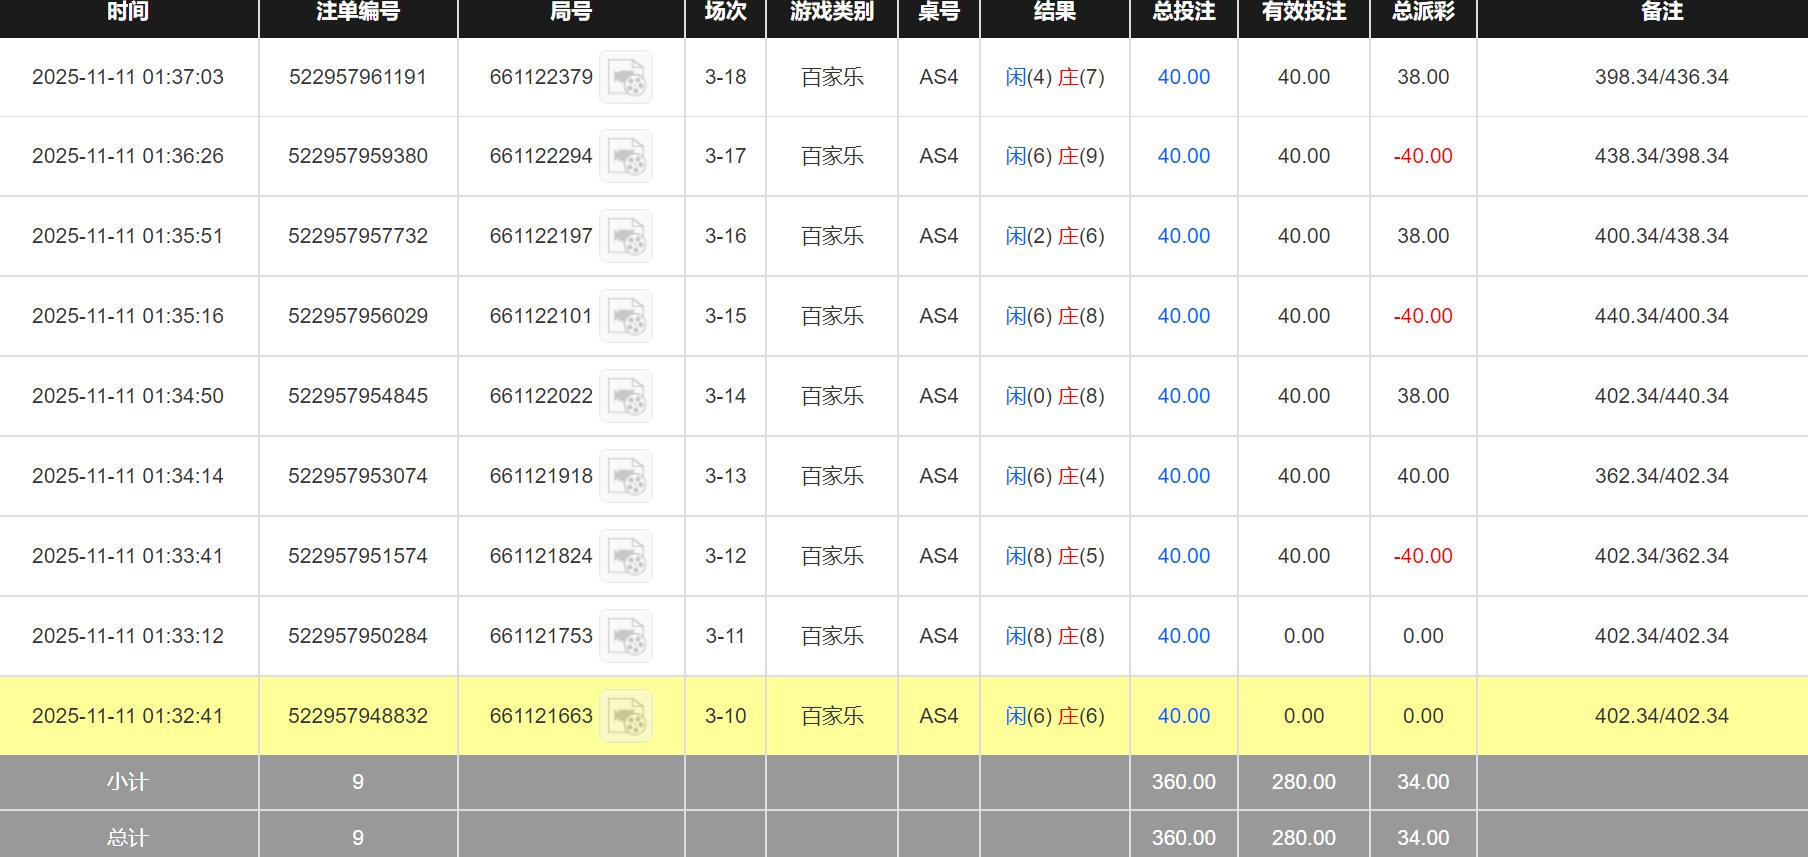Open video replay icon for round 661122379
The image size is (1808, 857).
pyautogui.click(x=626, y=77)
